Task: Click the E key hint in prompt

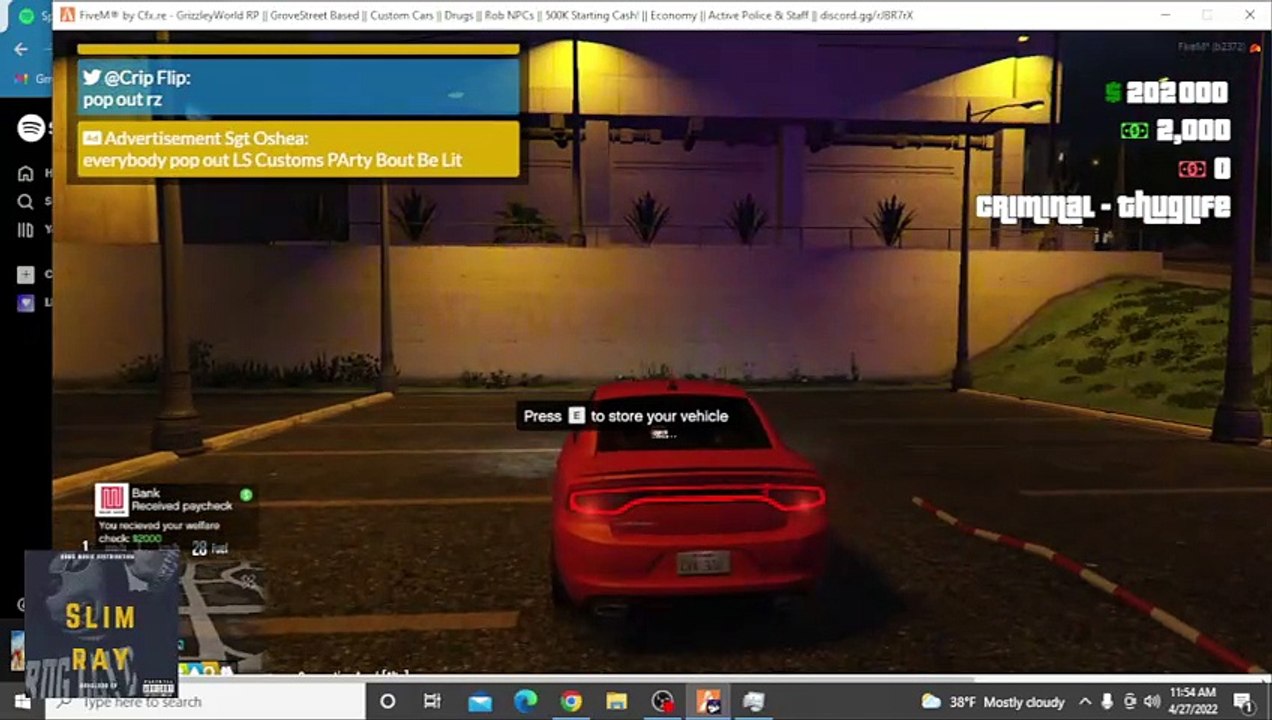Action: (576, 416)
